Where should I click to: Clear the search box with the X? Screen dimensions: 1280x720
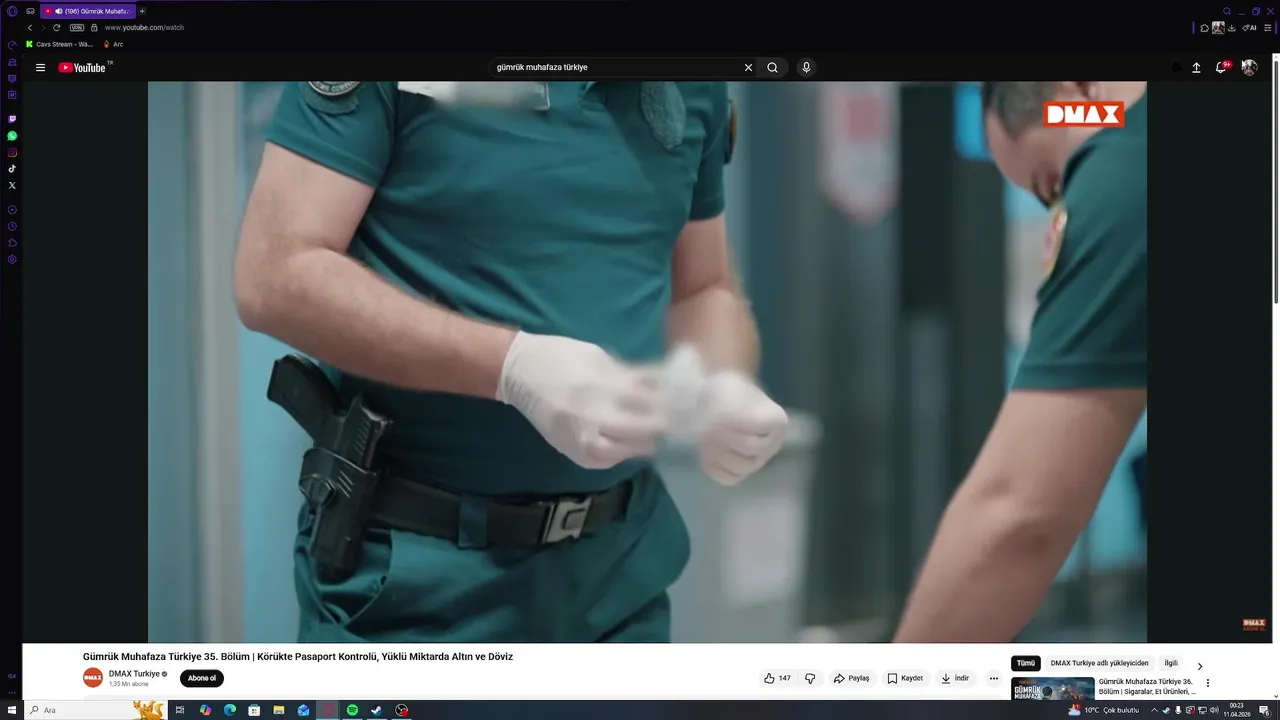(748, 68)
